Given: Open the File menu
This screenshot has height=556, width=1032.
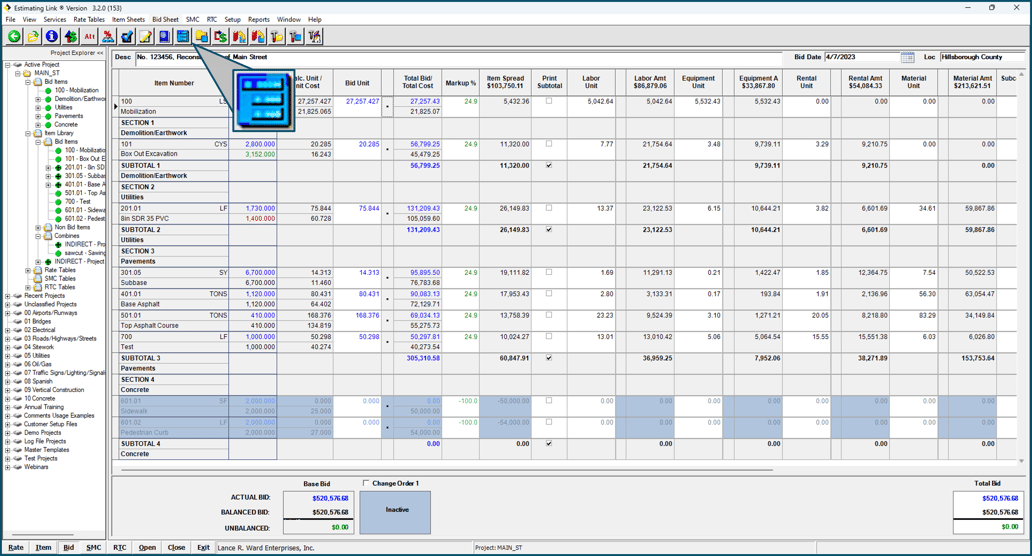Looking at the screenshot, I should (11, 19).
